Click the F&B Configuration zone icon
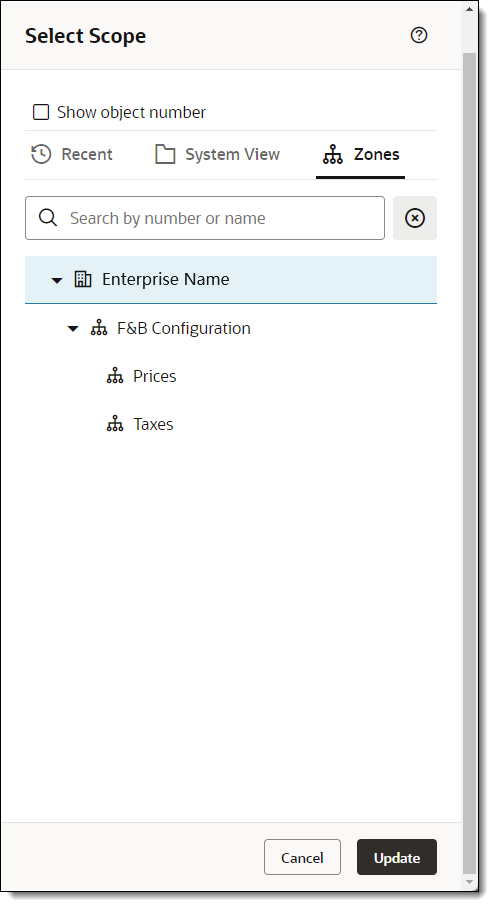This screenshot has height=907, width=494. tap(99, 328)
